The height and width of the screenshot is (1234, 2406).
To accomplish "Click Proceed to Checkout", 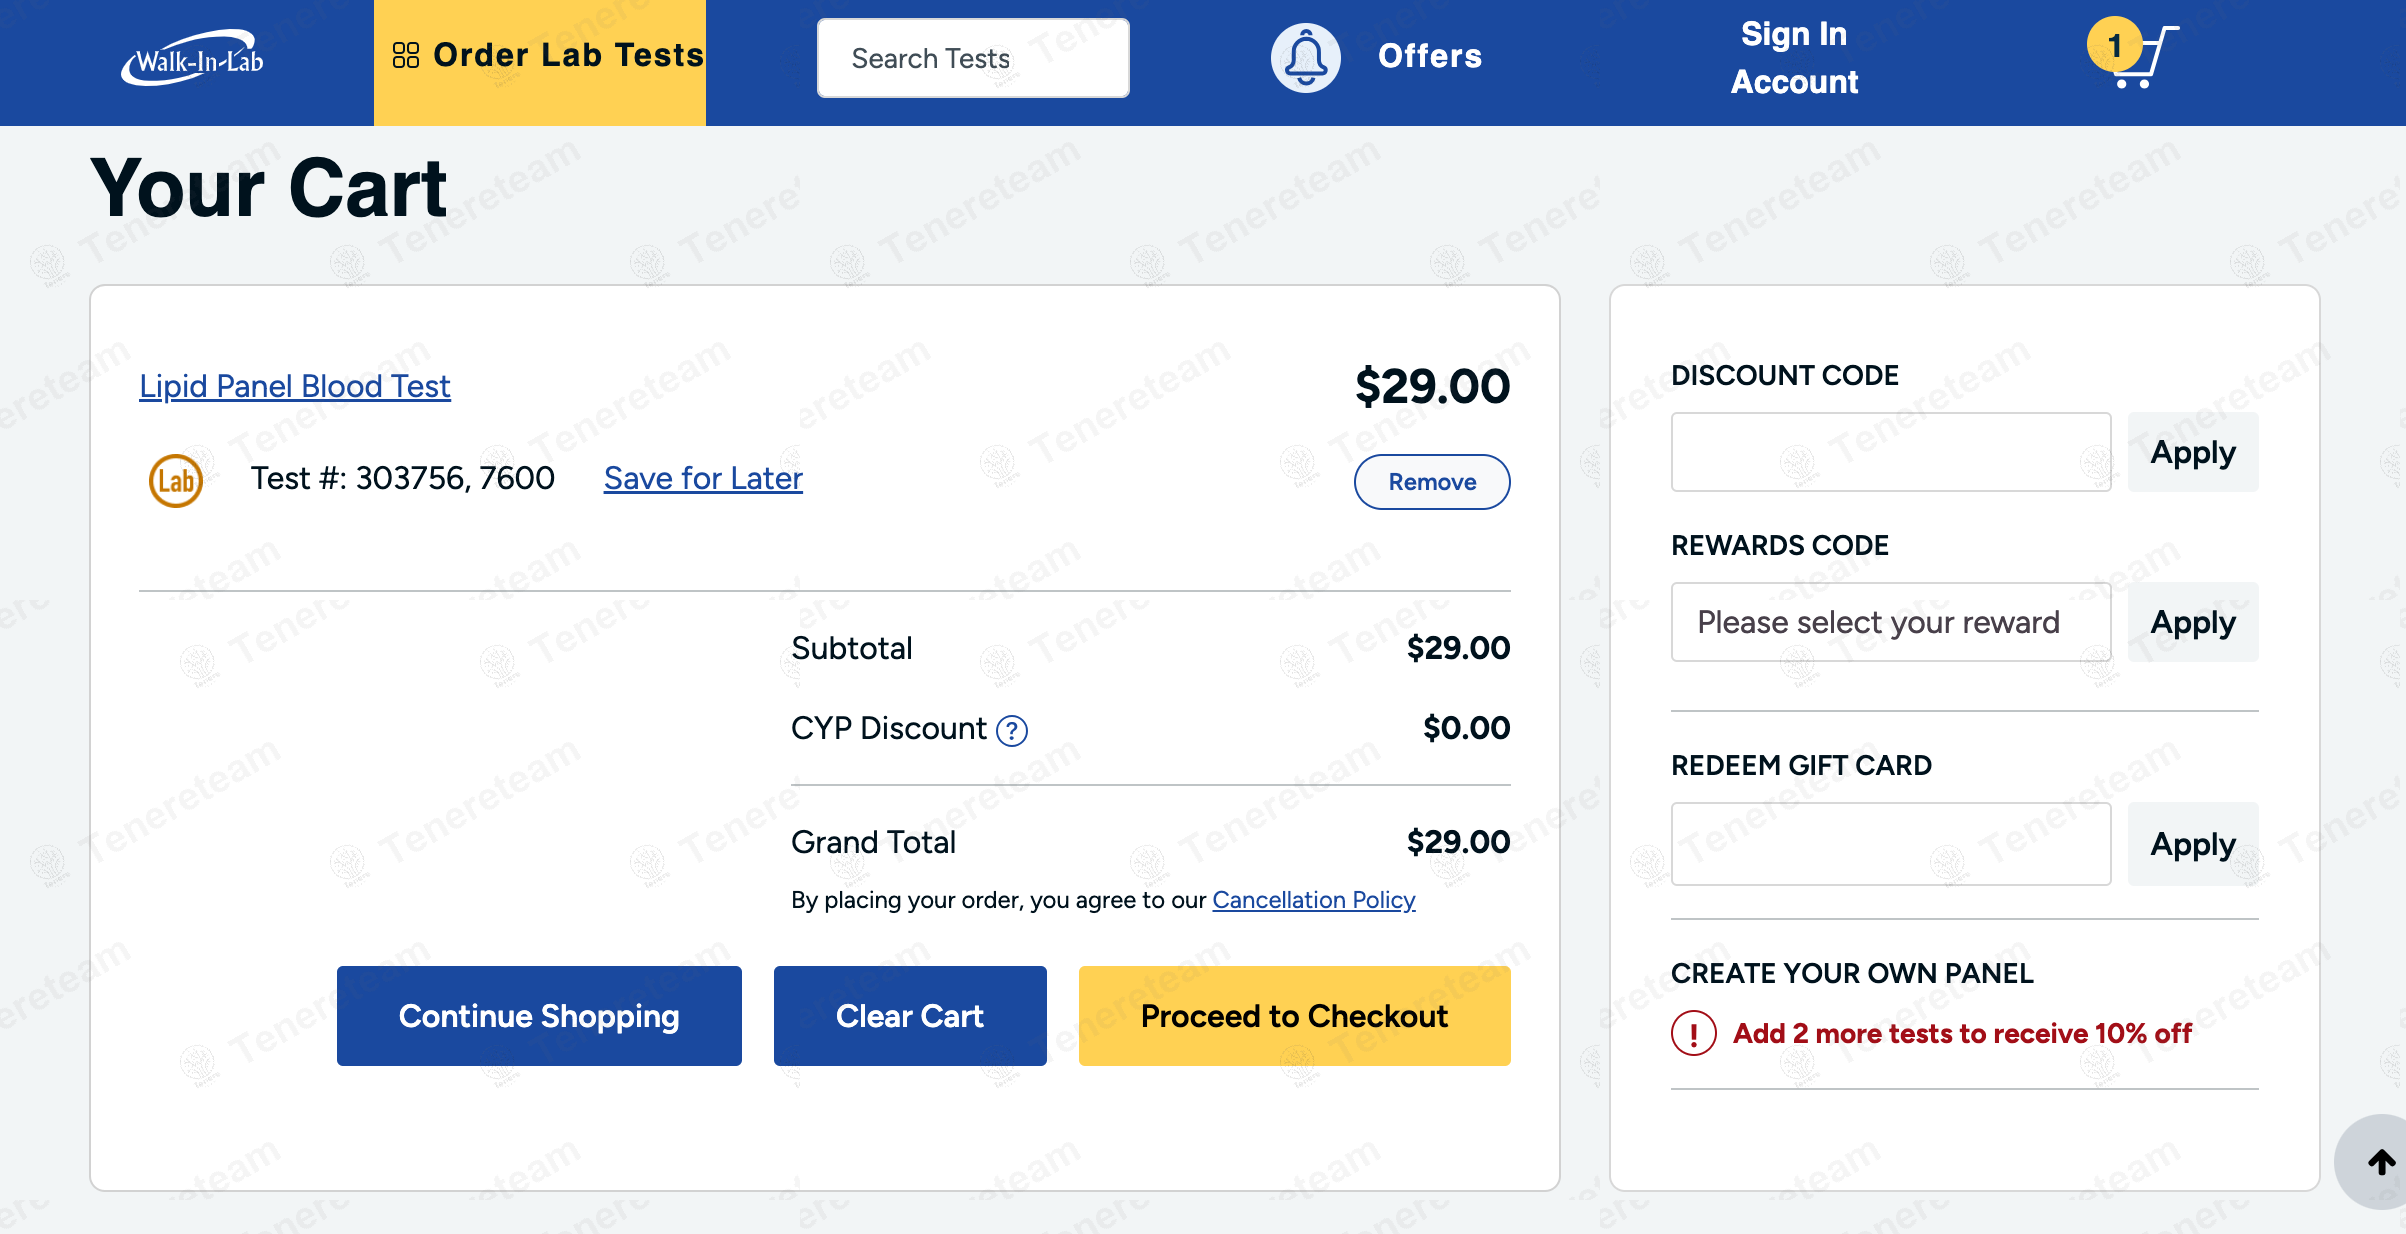I will [x=1294, y=1016].
